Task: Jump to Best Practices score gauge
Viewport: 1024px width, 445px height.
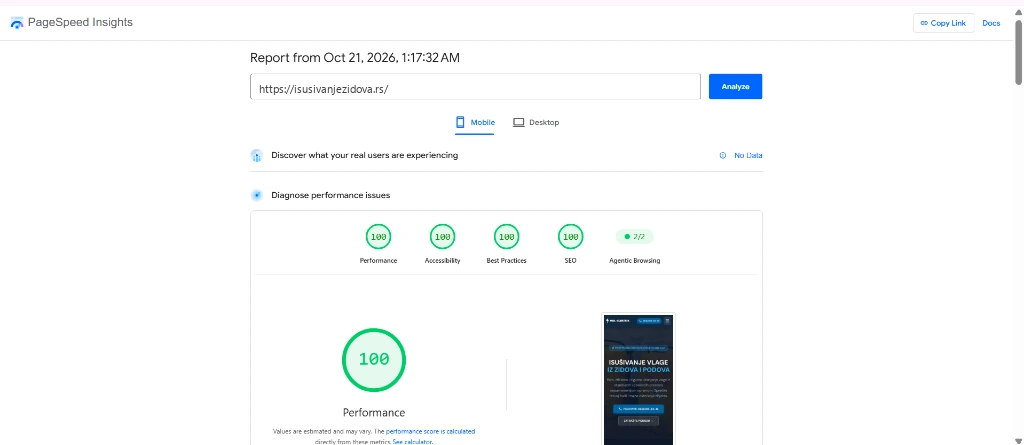Action: click(x=506, y=237)
